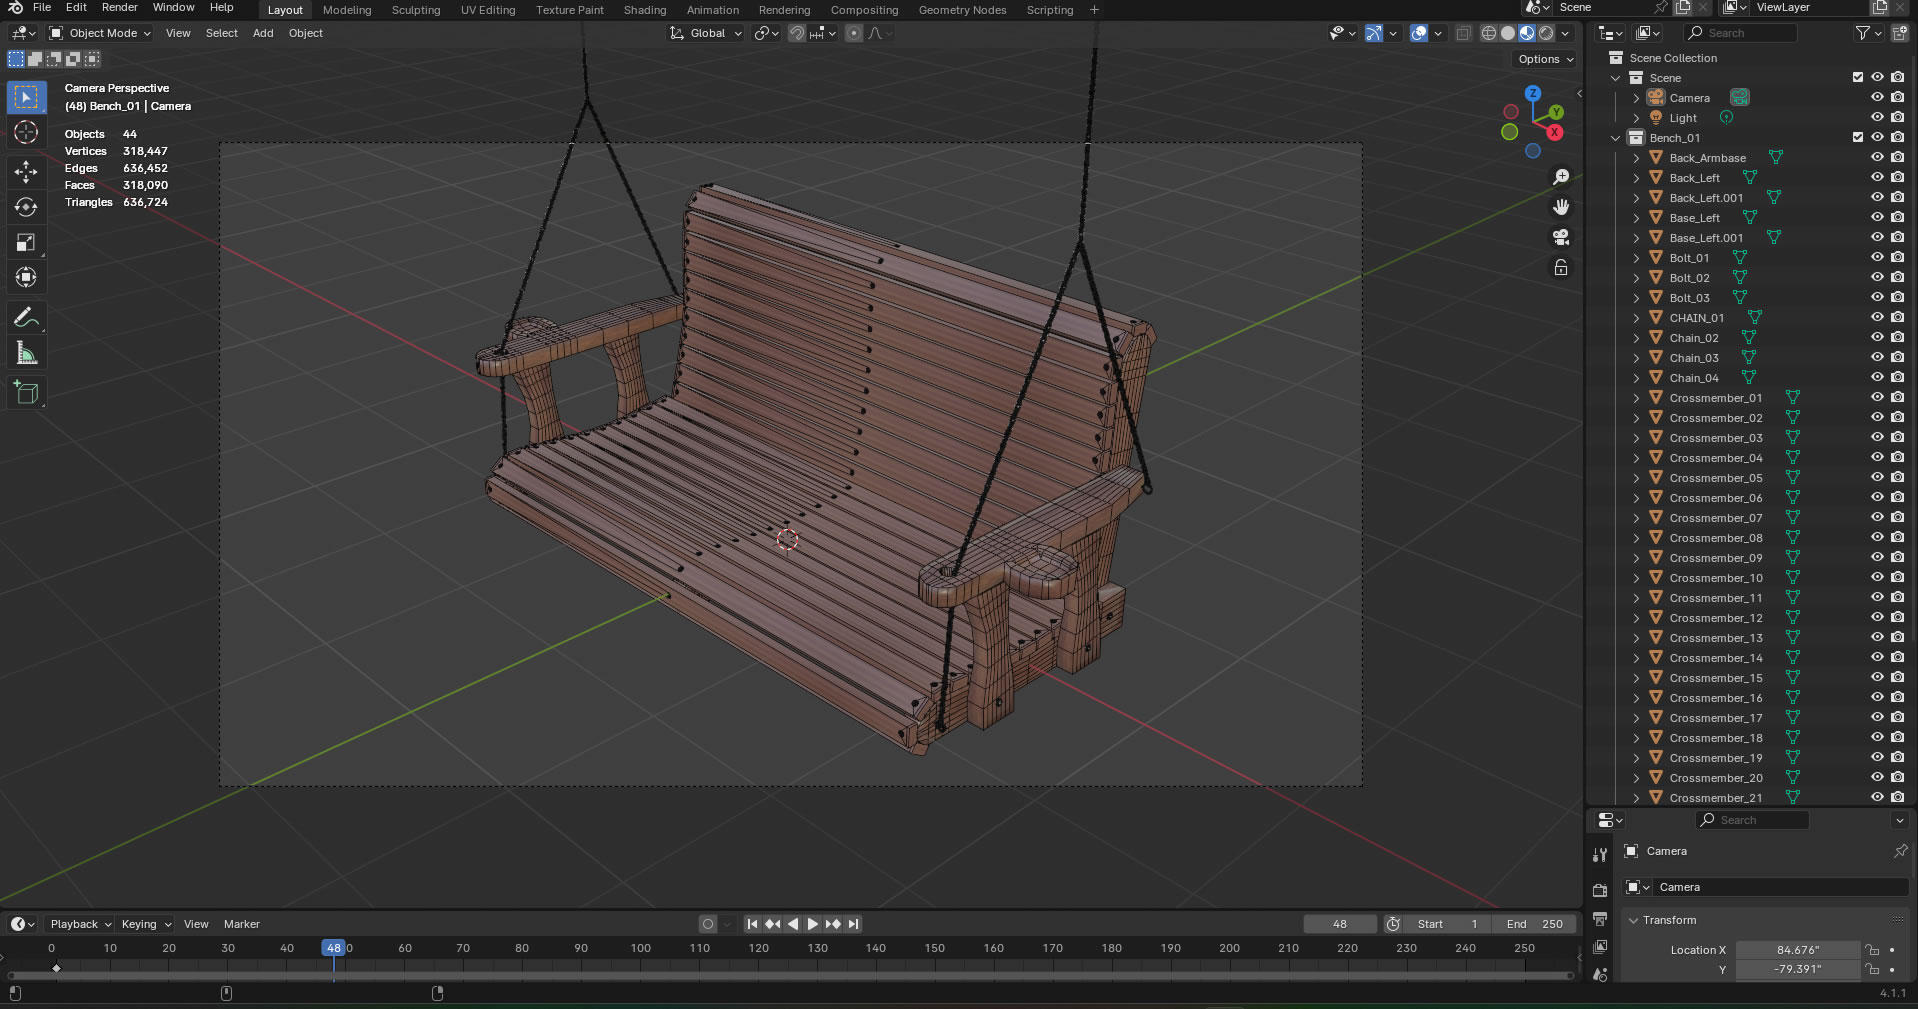Toggle proportional editing in header

[853, 33]
